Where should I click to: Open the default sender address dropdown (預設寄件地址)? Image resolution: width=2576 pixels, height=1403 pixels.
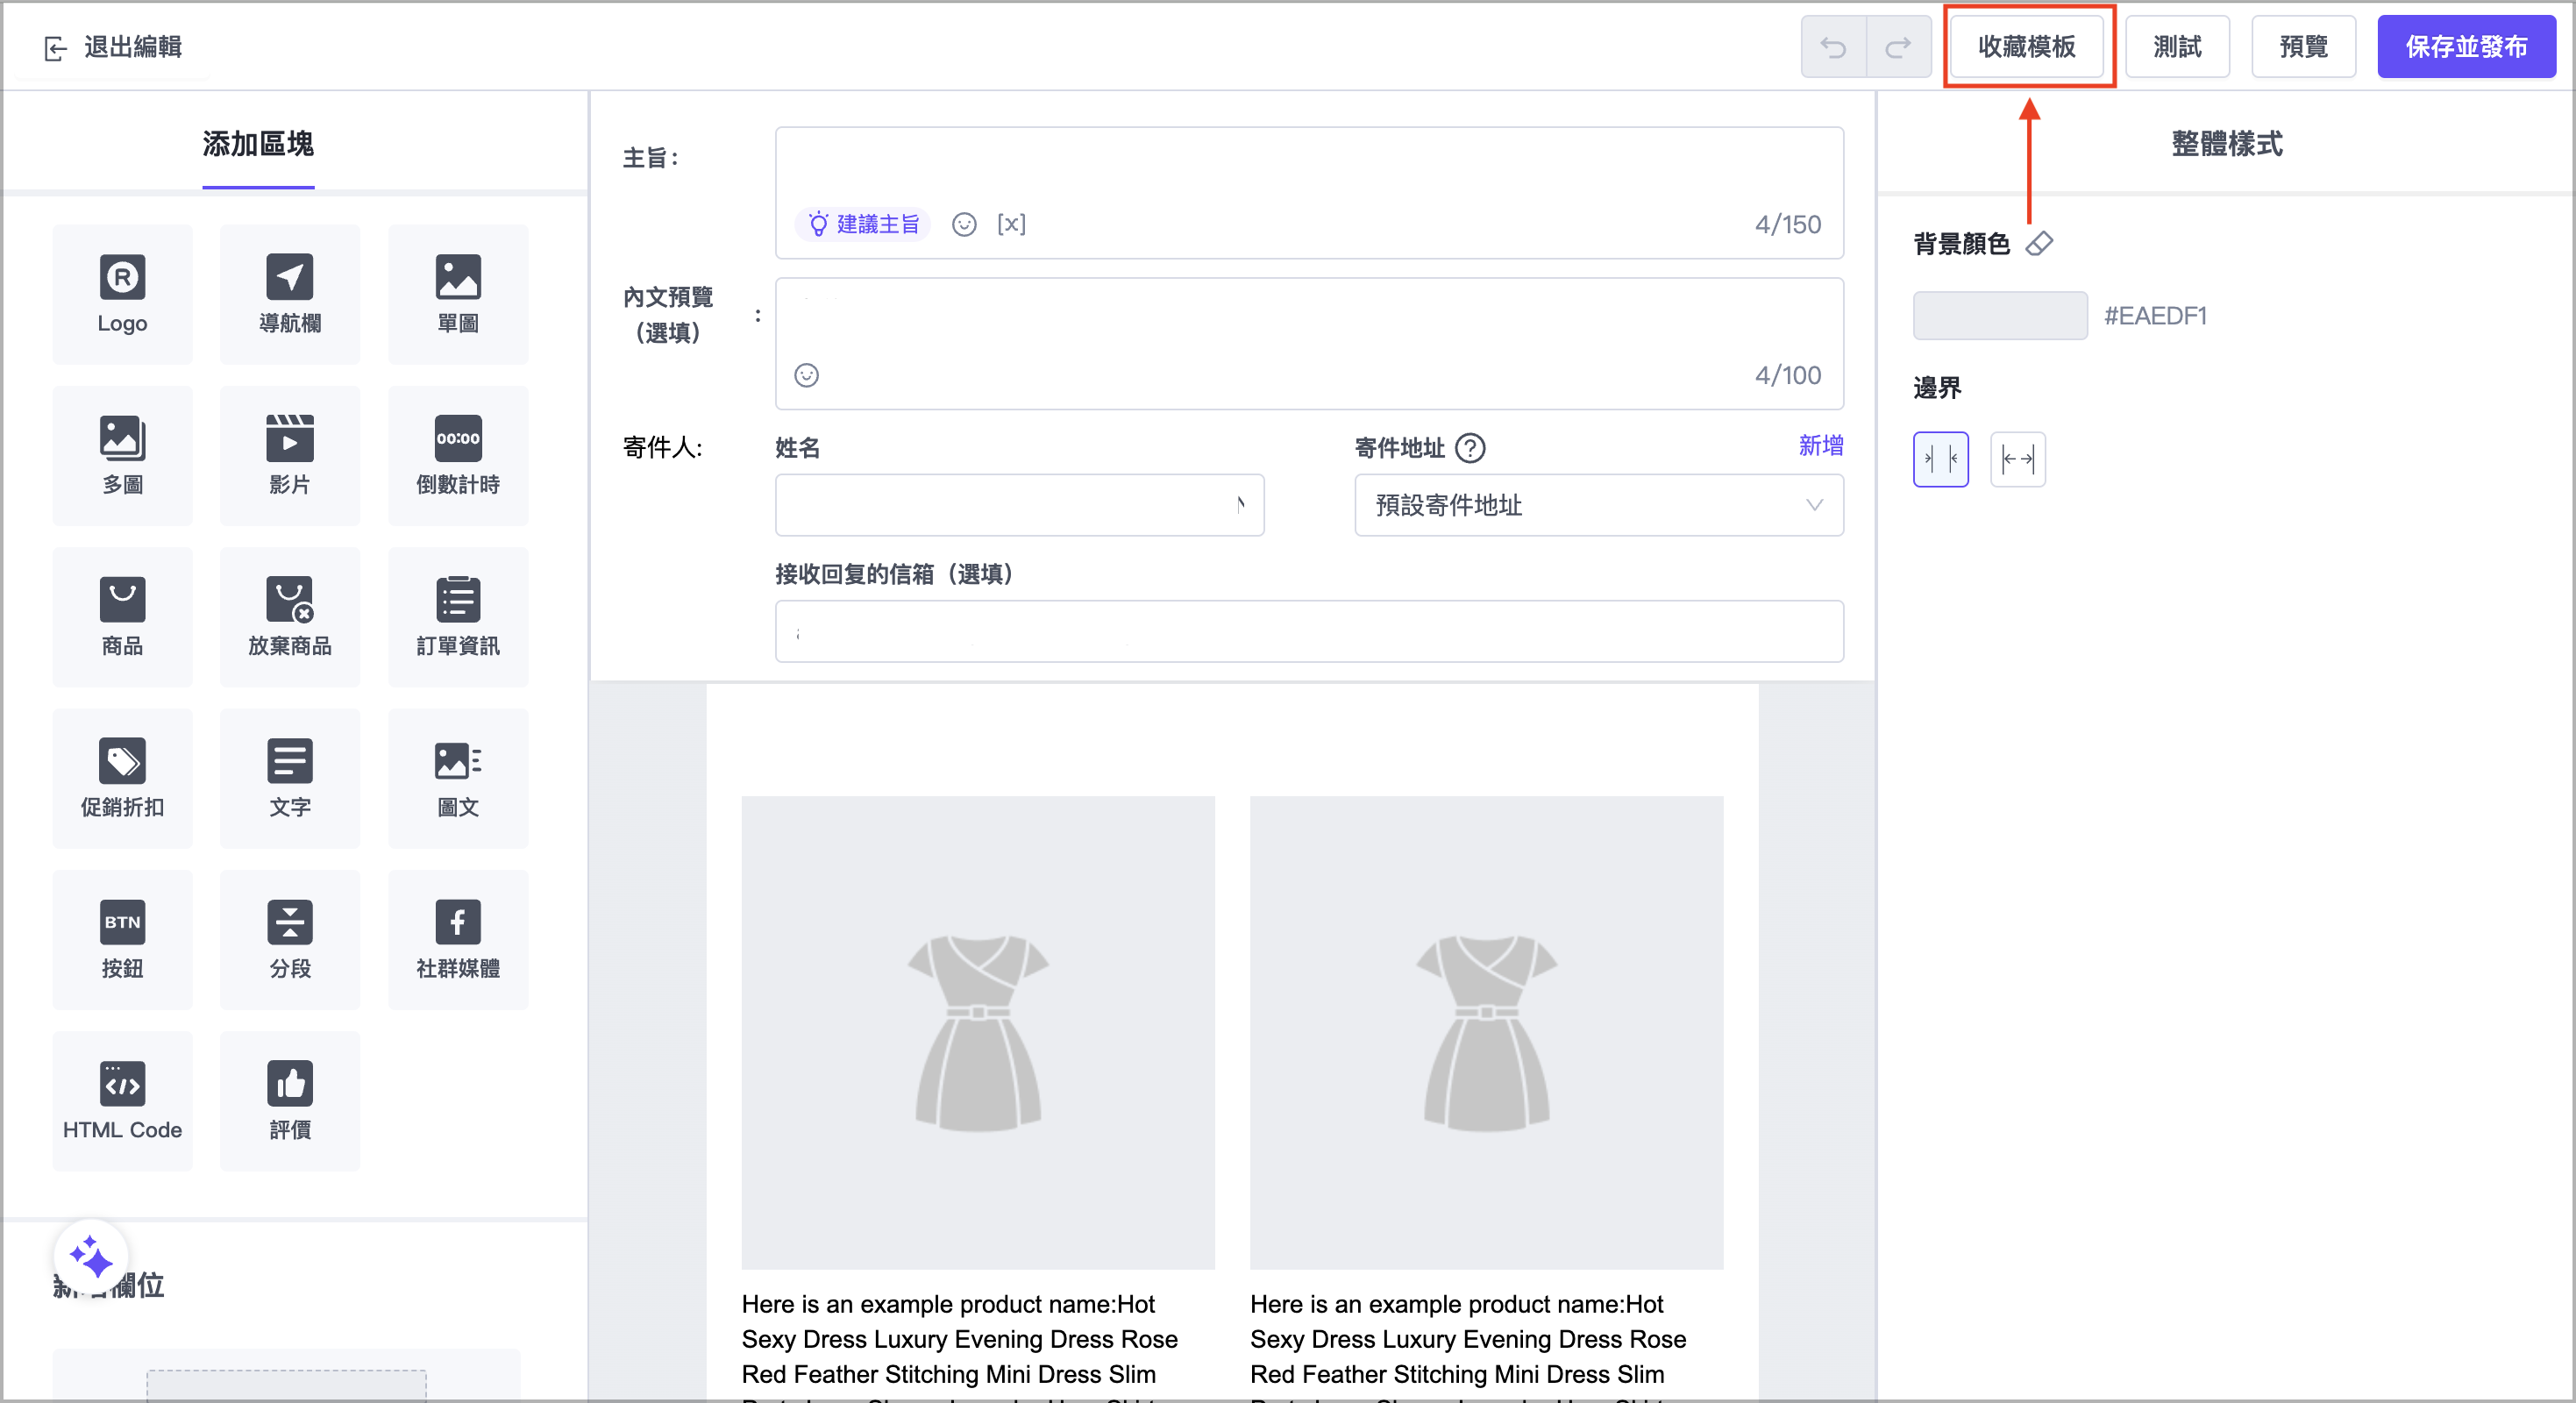tap(1598, 505)
